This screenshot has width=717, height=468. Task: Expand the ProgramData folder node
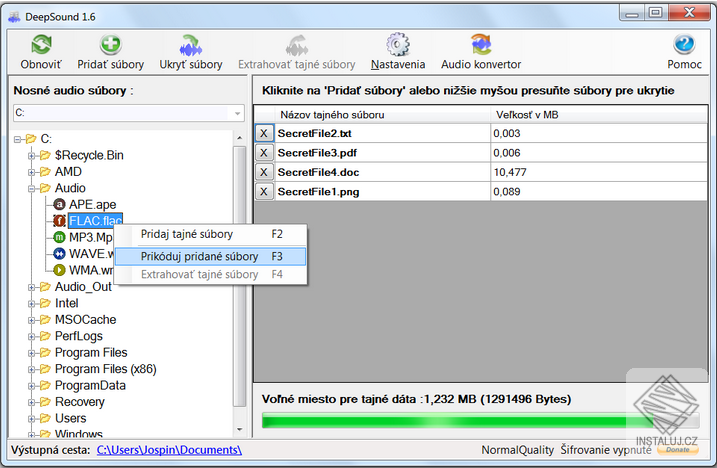point(32,386)
